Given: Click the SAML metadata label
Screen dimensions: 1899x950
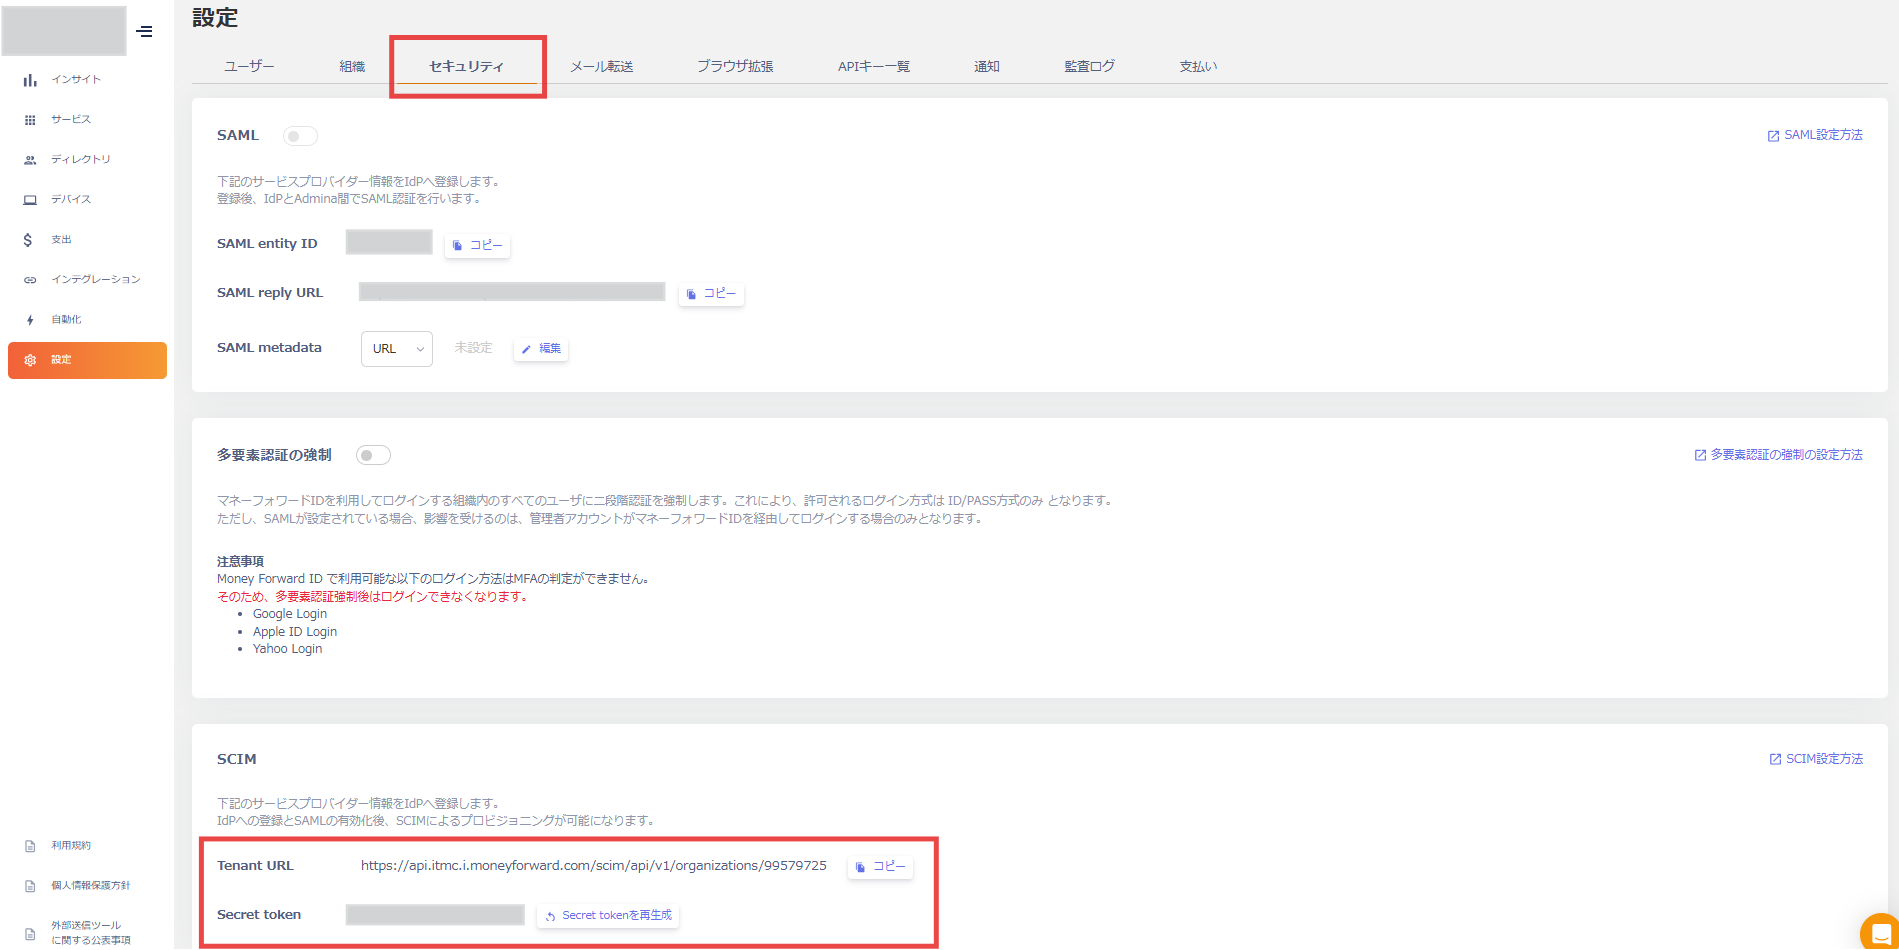Looking at the screenshot, I should click(269, 348).
